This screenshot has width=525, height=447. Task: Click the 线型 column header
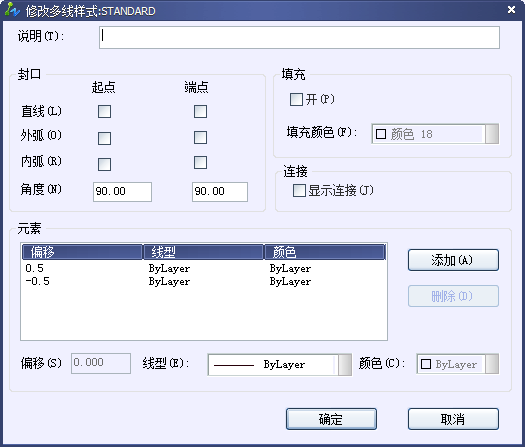pyautogui.click(x=204, y=252)
